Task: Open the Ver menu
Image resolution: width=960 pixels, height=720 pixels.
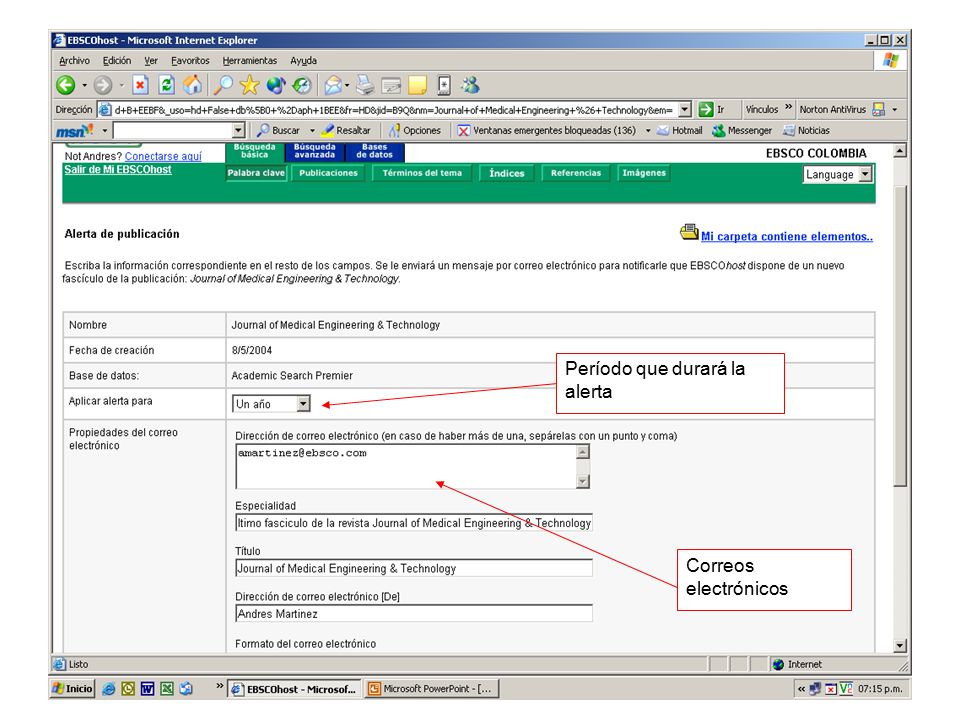Action: 151,61
